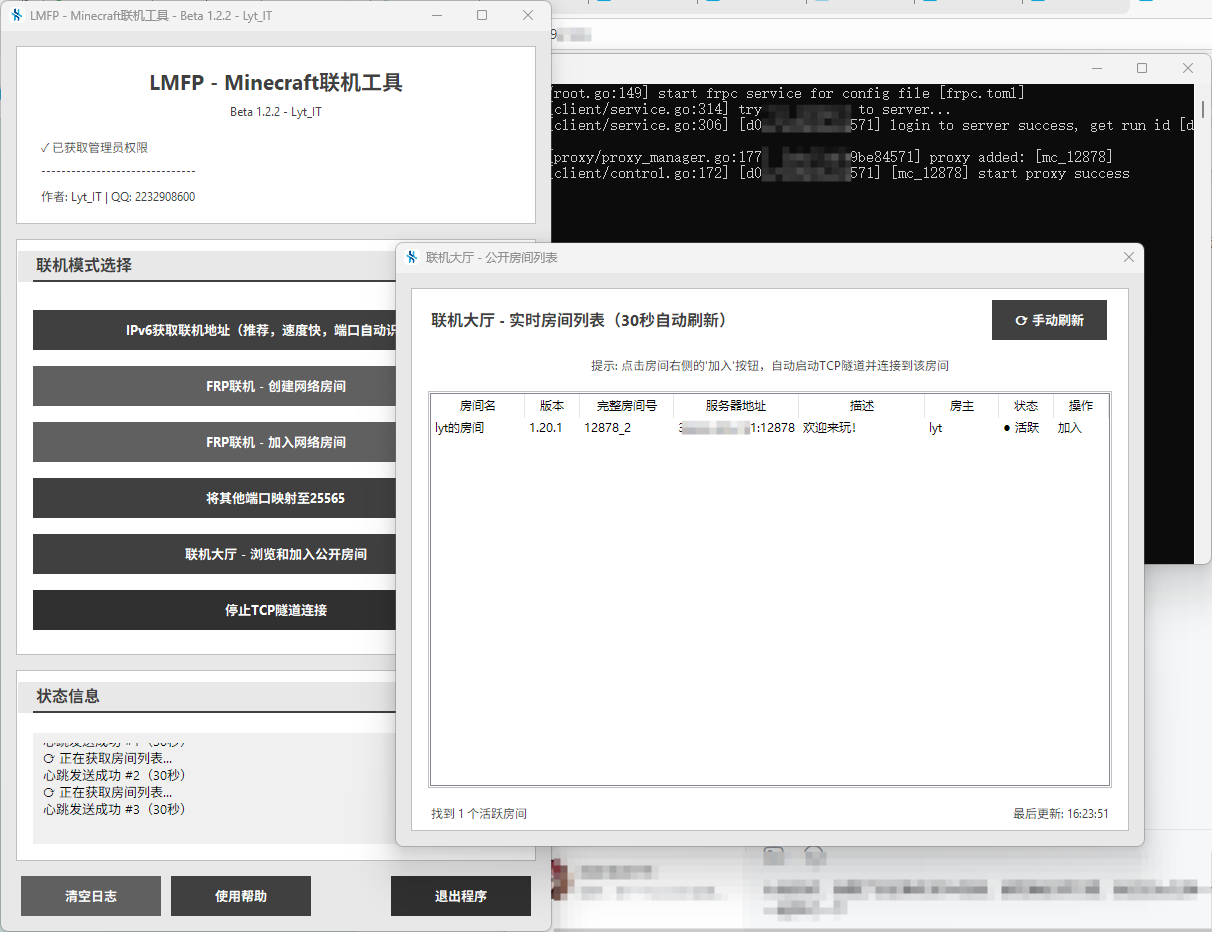Image resolution: width=1212 pixels, height=932 pixels.
Task: Click the lobby window title bar icon
Action: point(411,257)
